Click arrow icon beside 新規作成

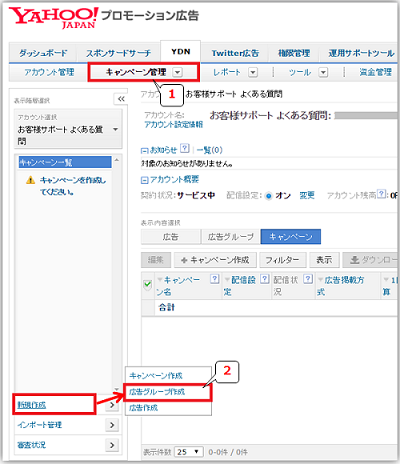(112, 405)
